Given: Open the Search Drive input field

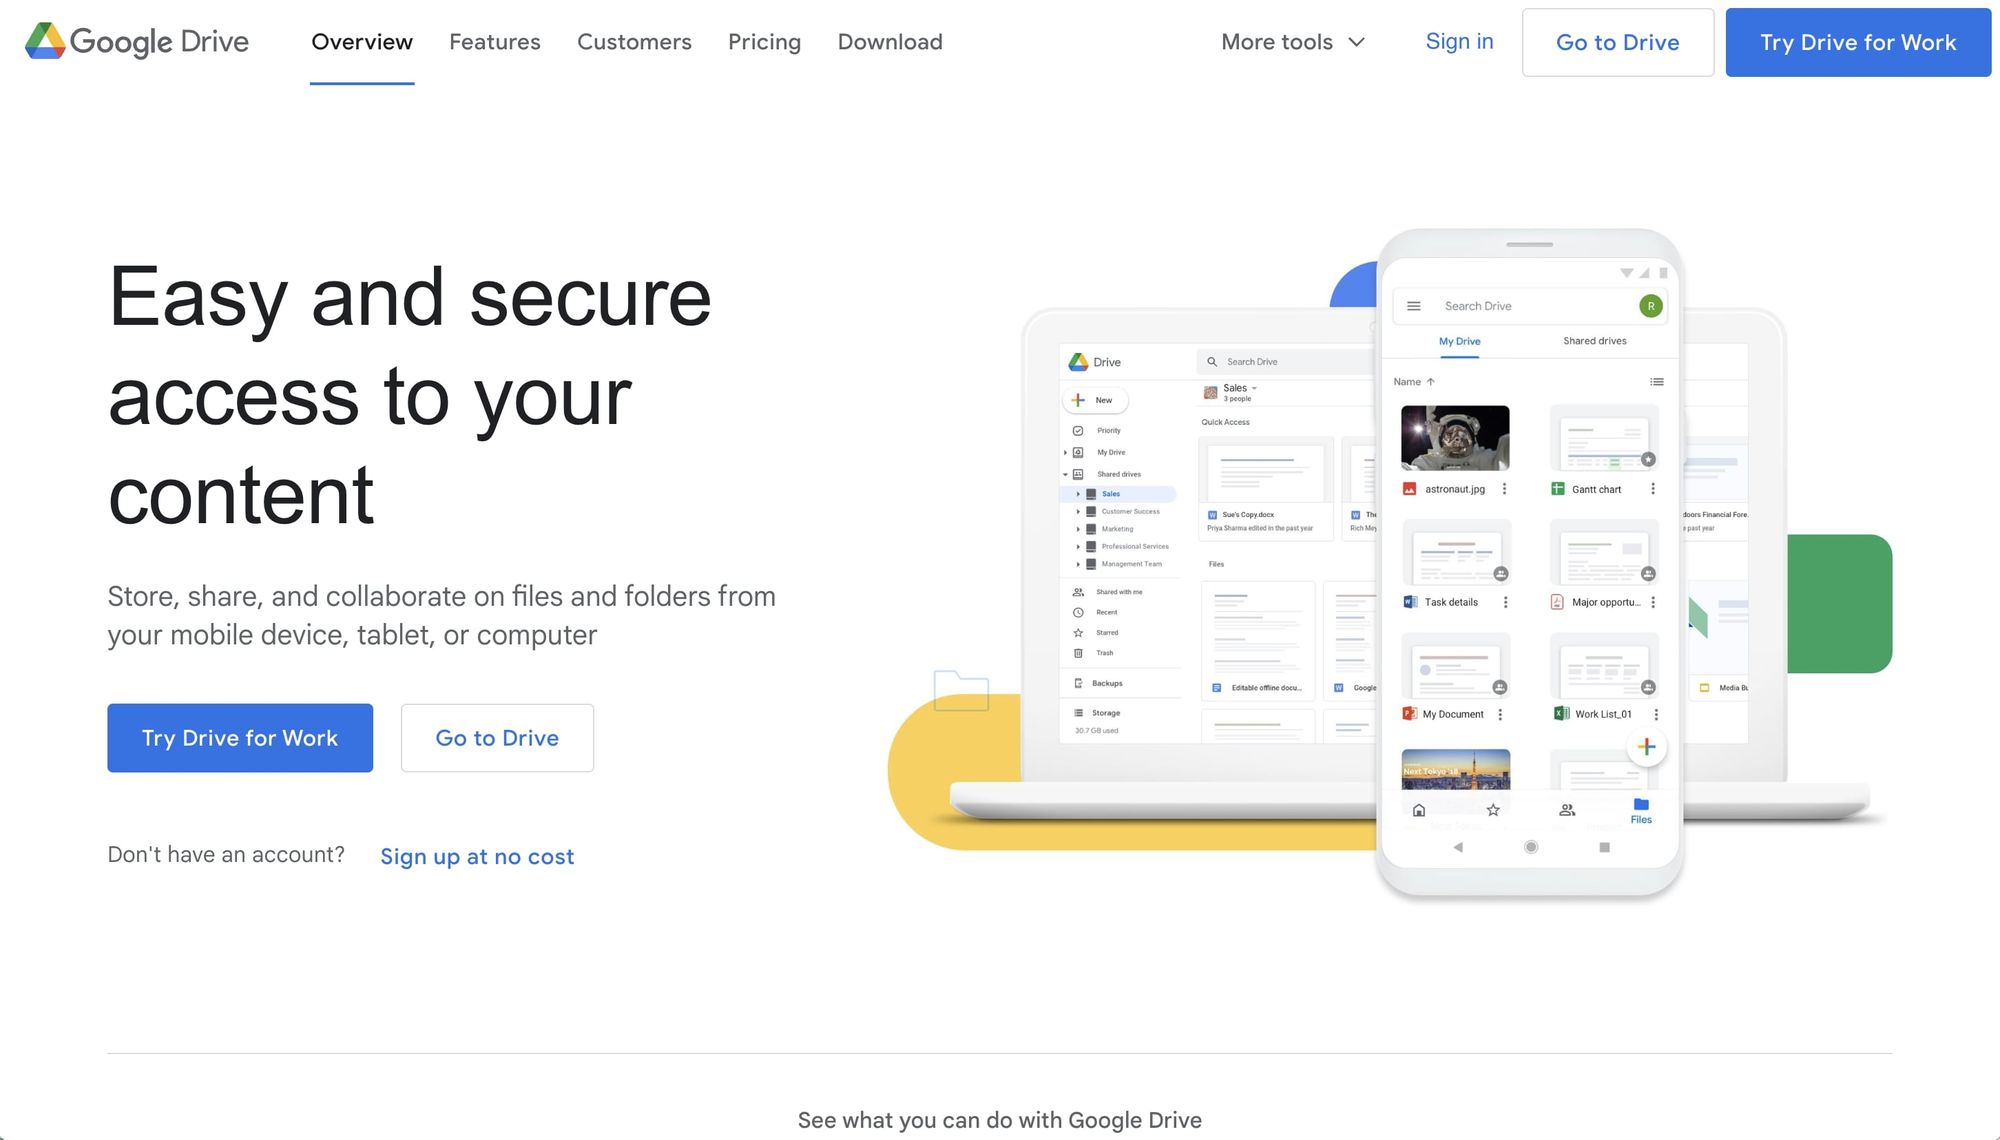Looking at the screenshot, I should pos(1527,305).
